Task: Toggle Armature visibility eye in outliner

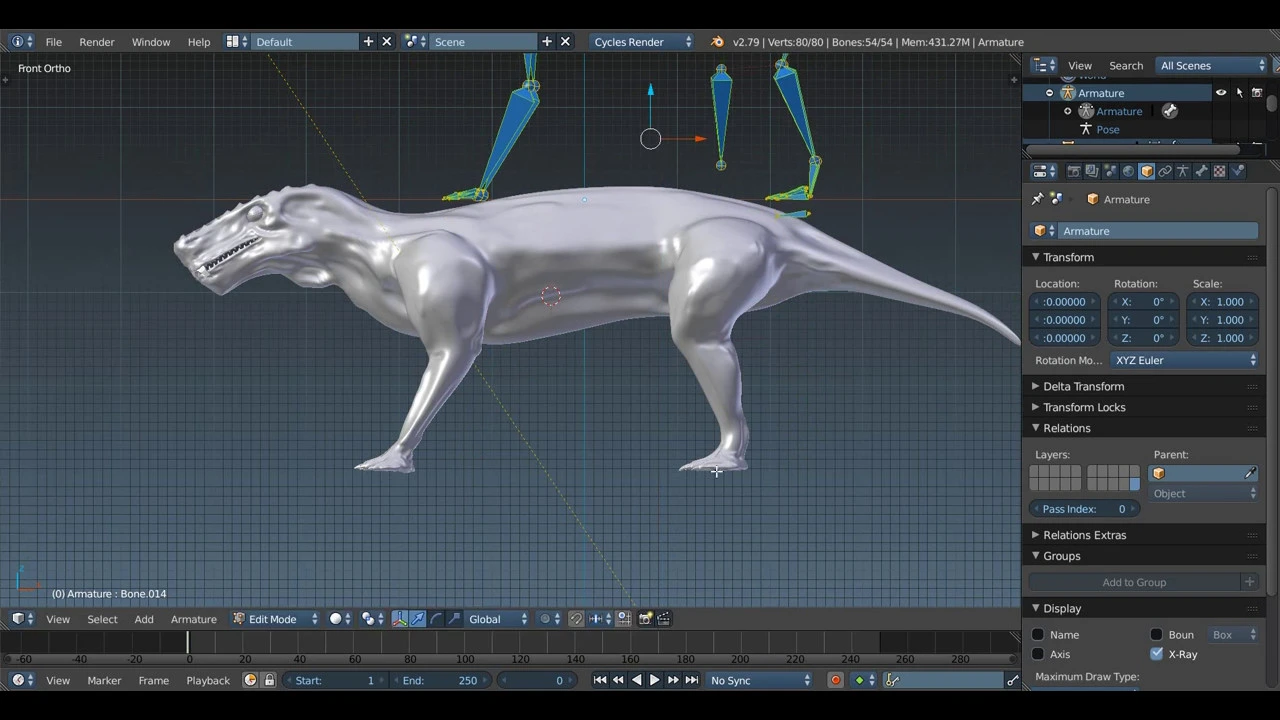Action: (1221, 93)
